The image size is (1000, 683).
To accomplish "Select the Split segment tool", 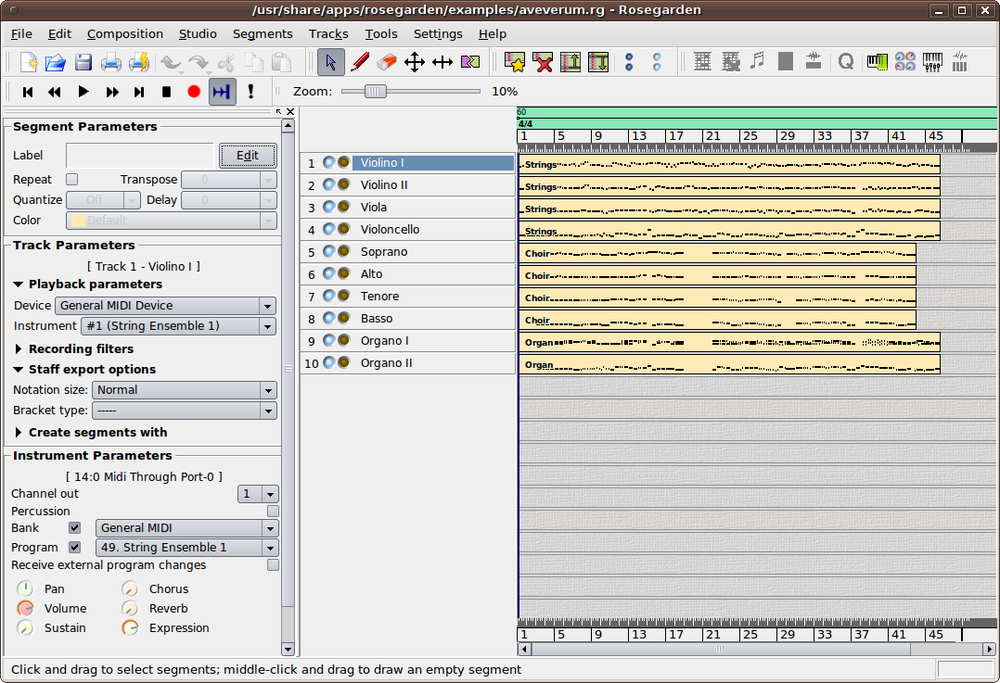I will coord(469,62).
